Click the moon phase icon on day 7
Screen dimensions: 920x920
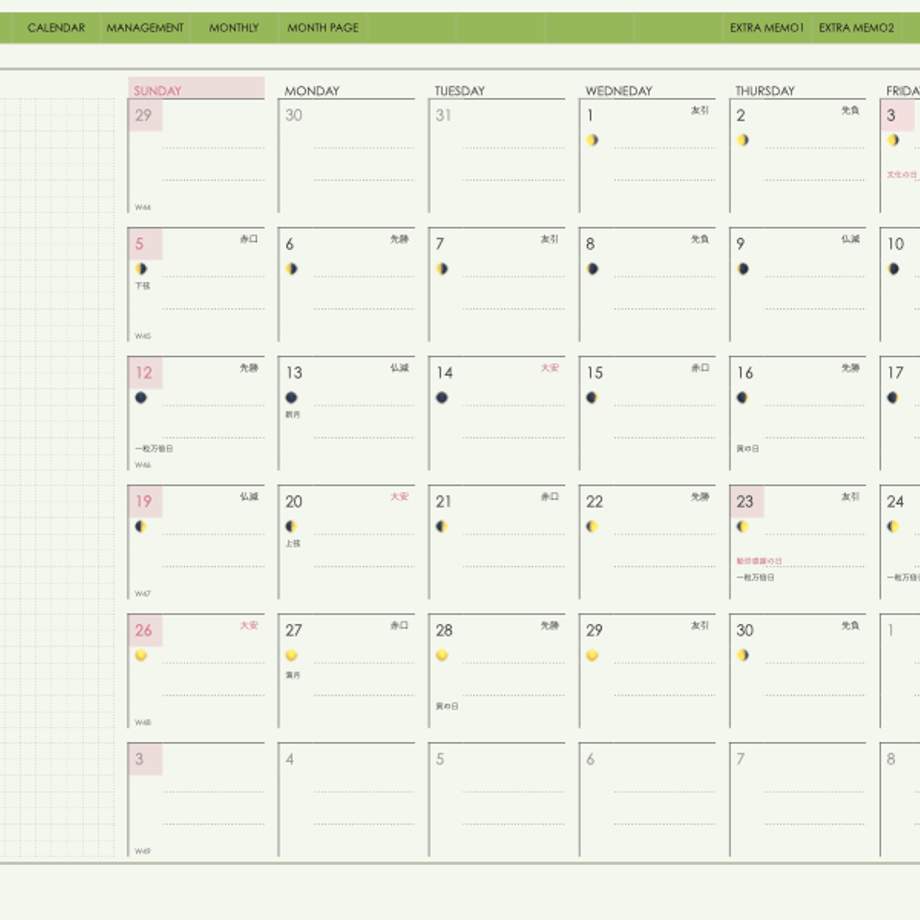point(442,269)
